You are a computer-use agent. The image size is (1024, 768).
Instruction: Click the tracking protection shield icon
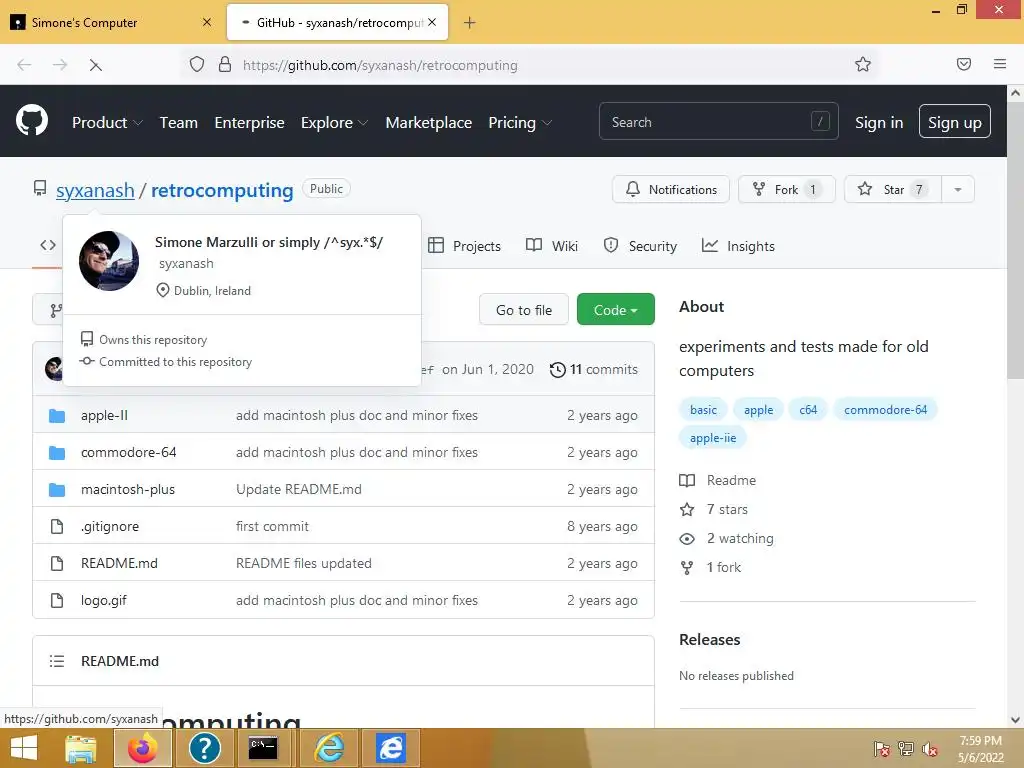pos(197,64)
